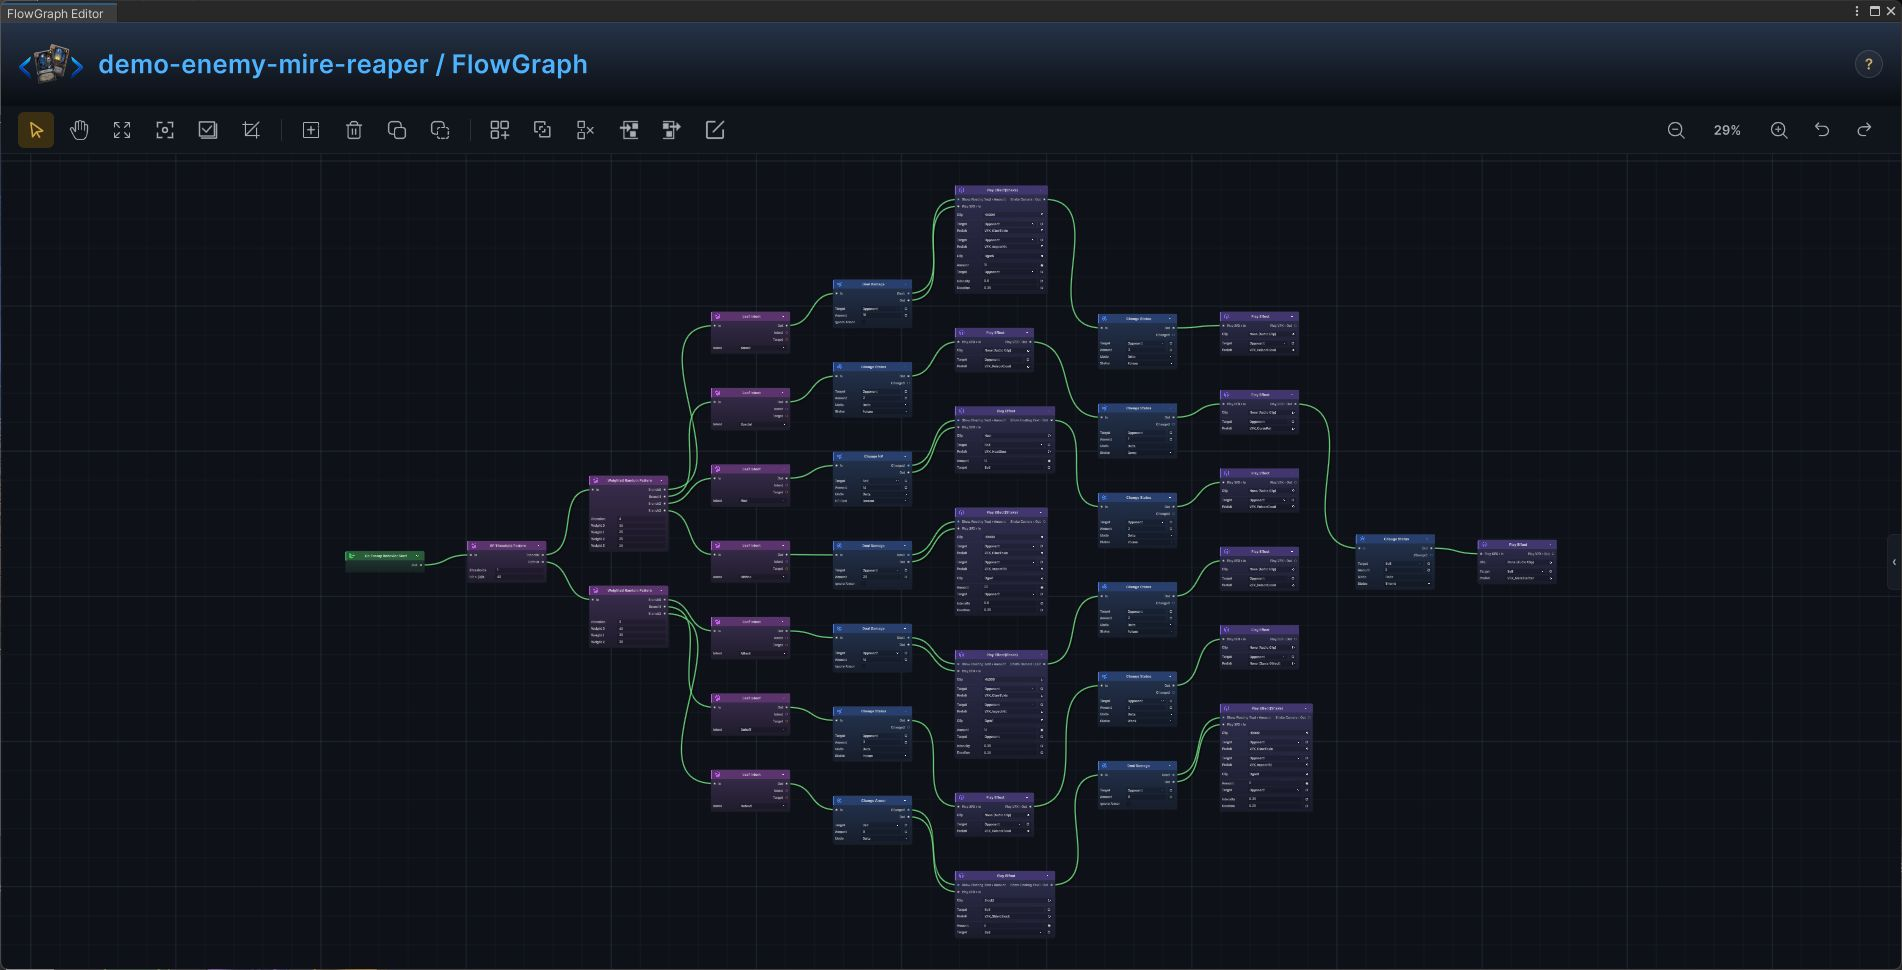This screenshot has height=970, width=1902.
Task: Select the HP Threshold Pattern node header
Action: tap(507, 546)
